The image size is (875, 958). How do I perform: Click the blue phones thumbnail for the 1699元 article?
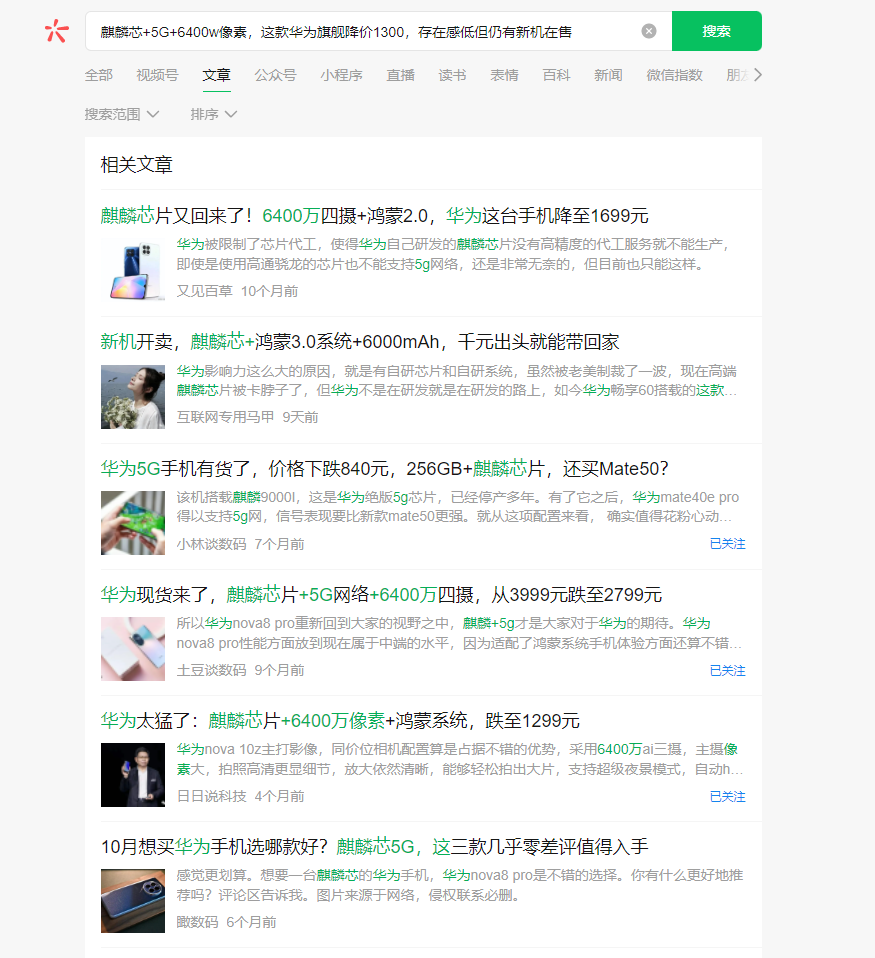point(133,271)
